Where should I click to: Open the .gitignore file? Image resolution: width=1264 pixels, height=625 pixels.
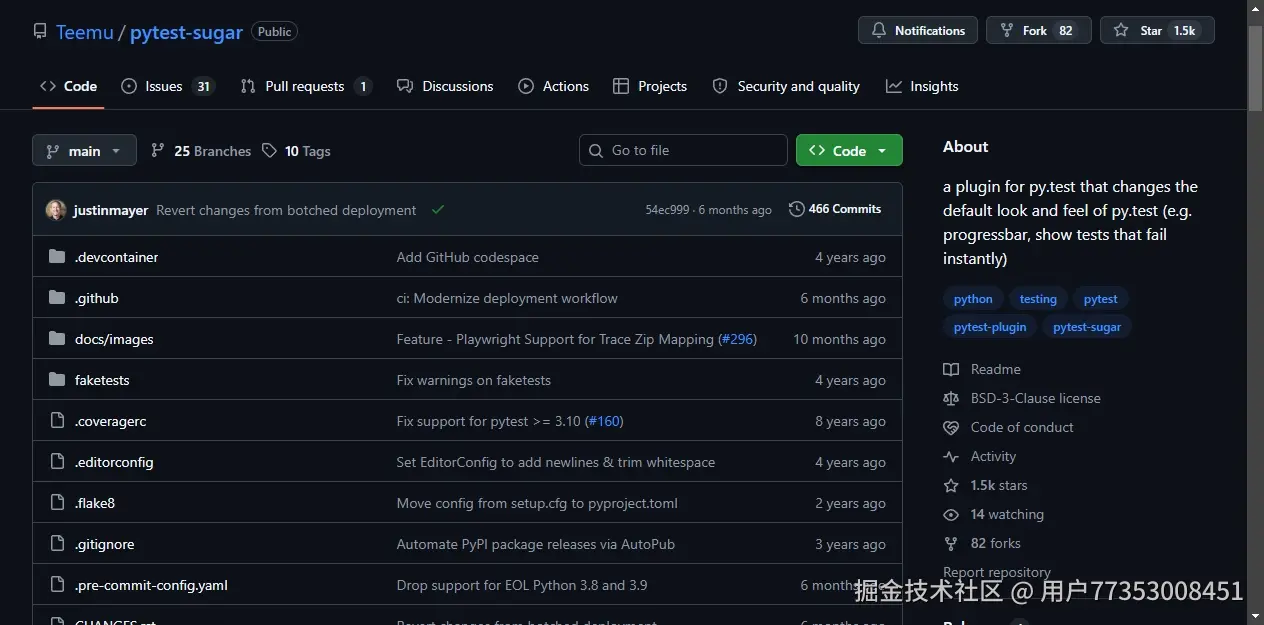(104, 544)
